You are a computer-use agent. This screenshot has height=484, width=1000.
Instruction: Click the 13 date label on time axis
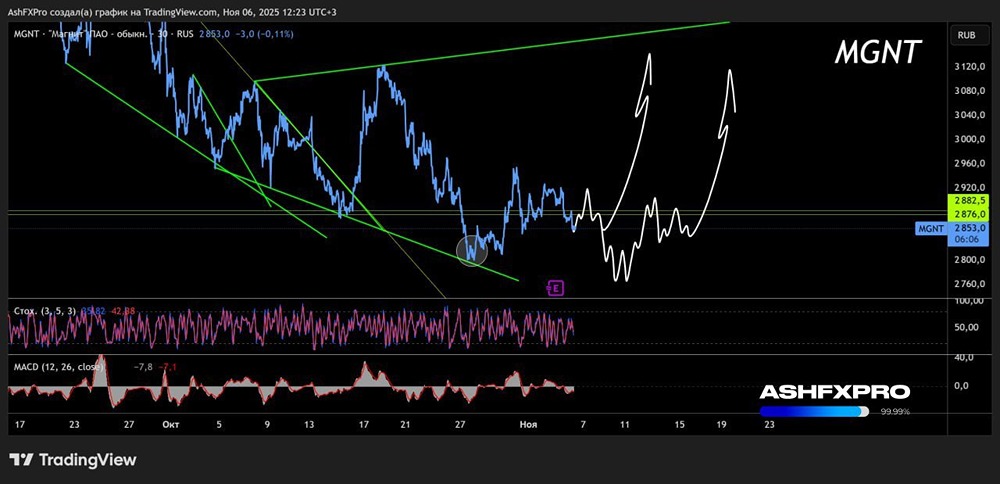pyautogui.click(x=310, y=425)
